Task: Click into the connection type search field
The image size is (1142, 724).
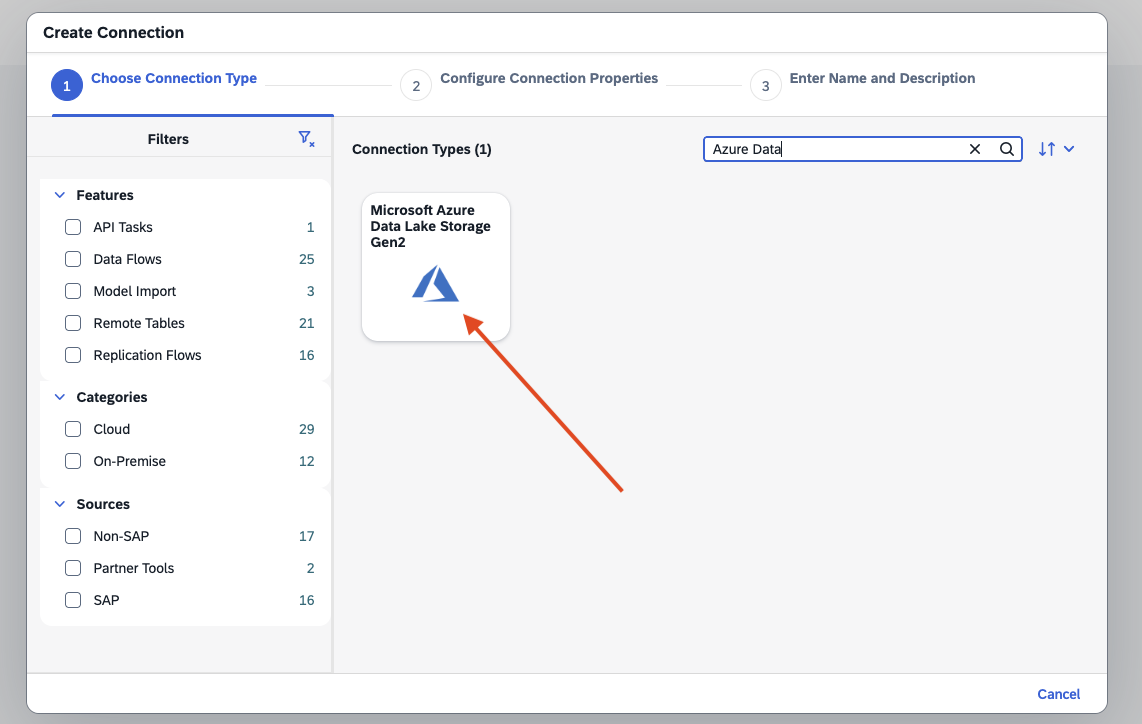Action: (x=833, y=149)
